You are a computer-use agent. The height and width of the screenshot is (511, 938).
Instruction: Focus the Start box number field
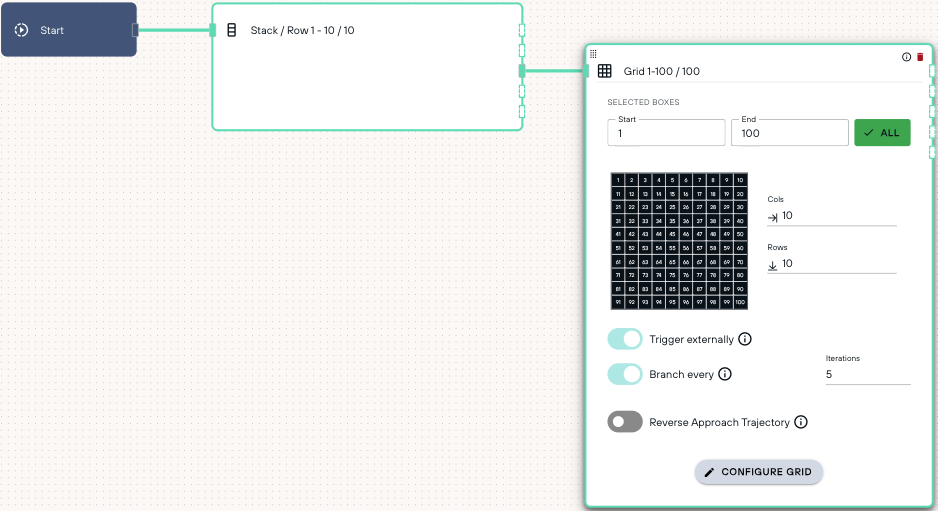coord(666,133)
